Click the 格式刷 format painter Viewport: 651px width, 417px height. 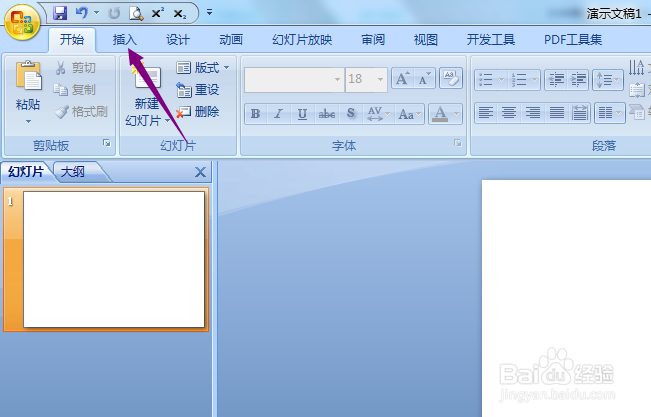(x=81, y=111)
